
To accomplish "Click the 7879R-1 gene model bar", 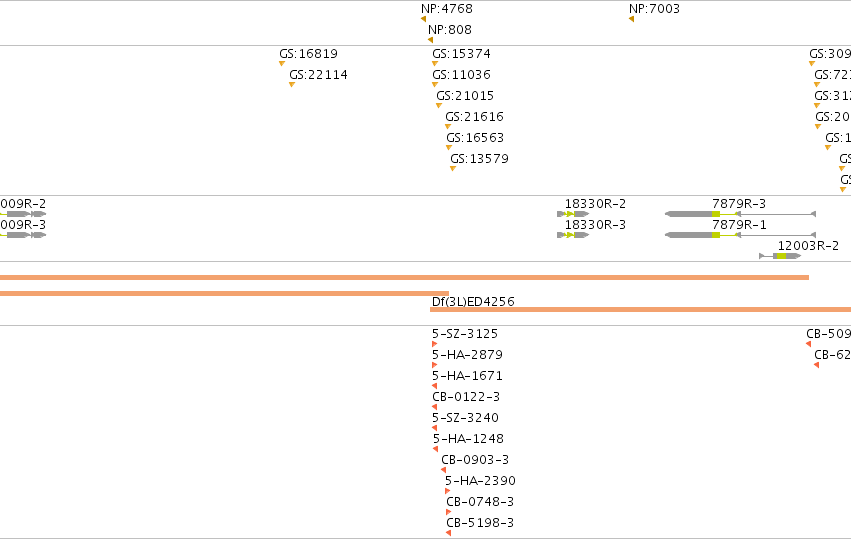I will (x=740, y=235).
